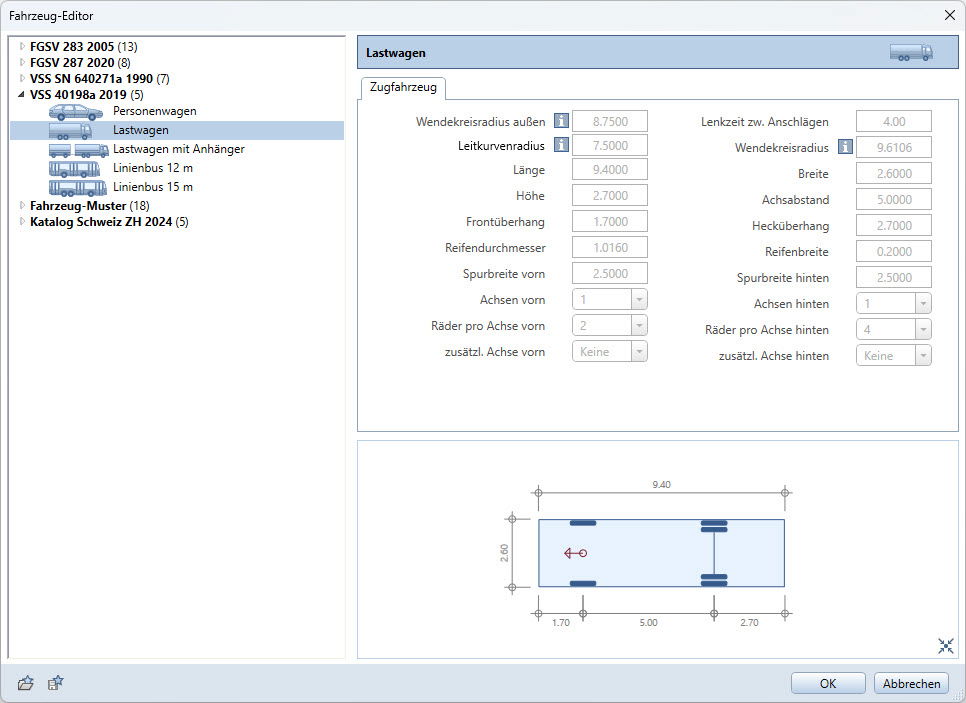Click the Frontüberhang input field

610,221
